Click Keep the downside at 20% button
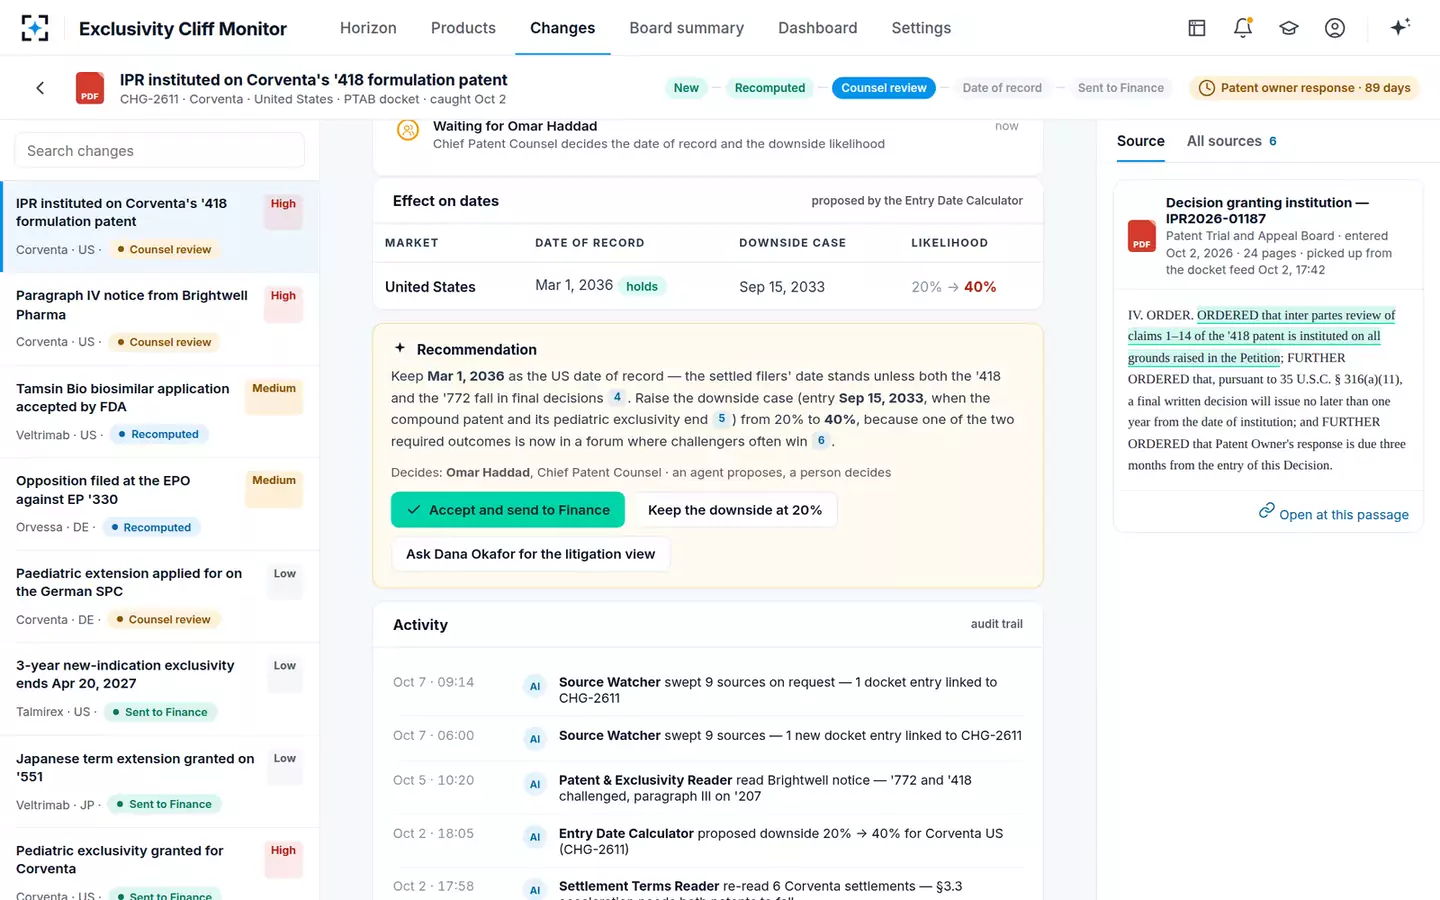 [735, 510]
